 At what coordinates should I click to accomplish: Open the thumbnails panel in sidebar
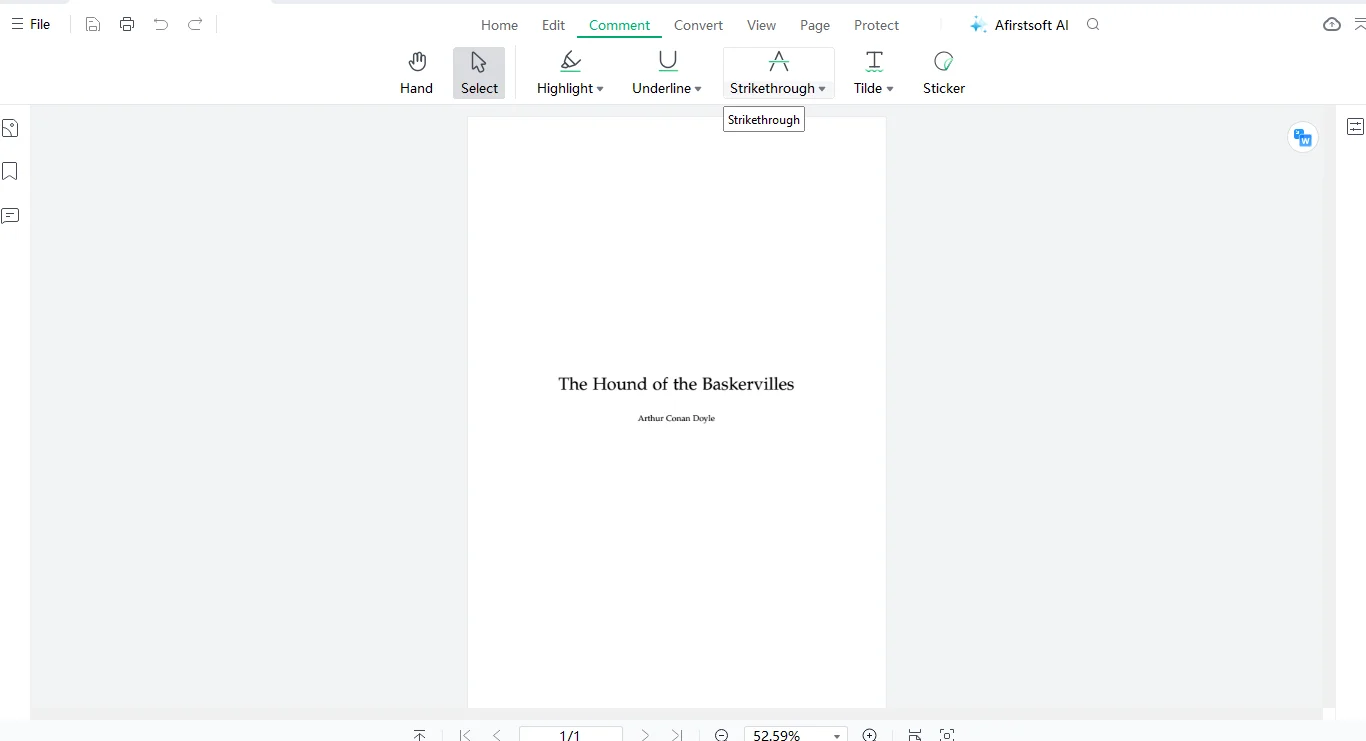pos(10,128)
